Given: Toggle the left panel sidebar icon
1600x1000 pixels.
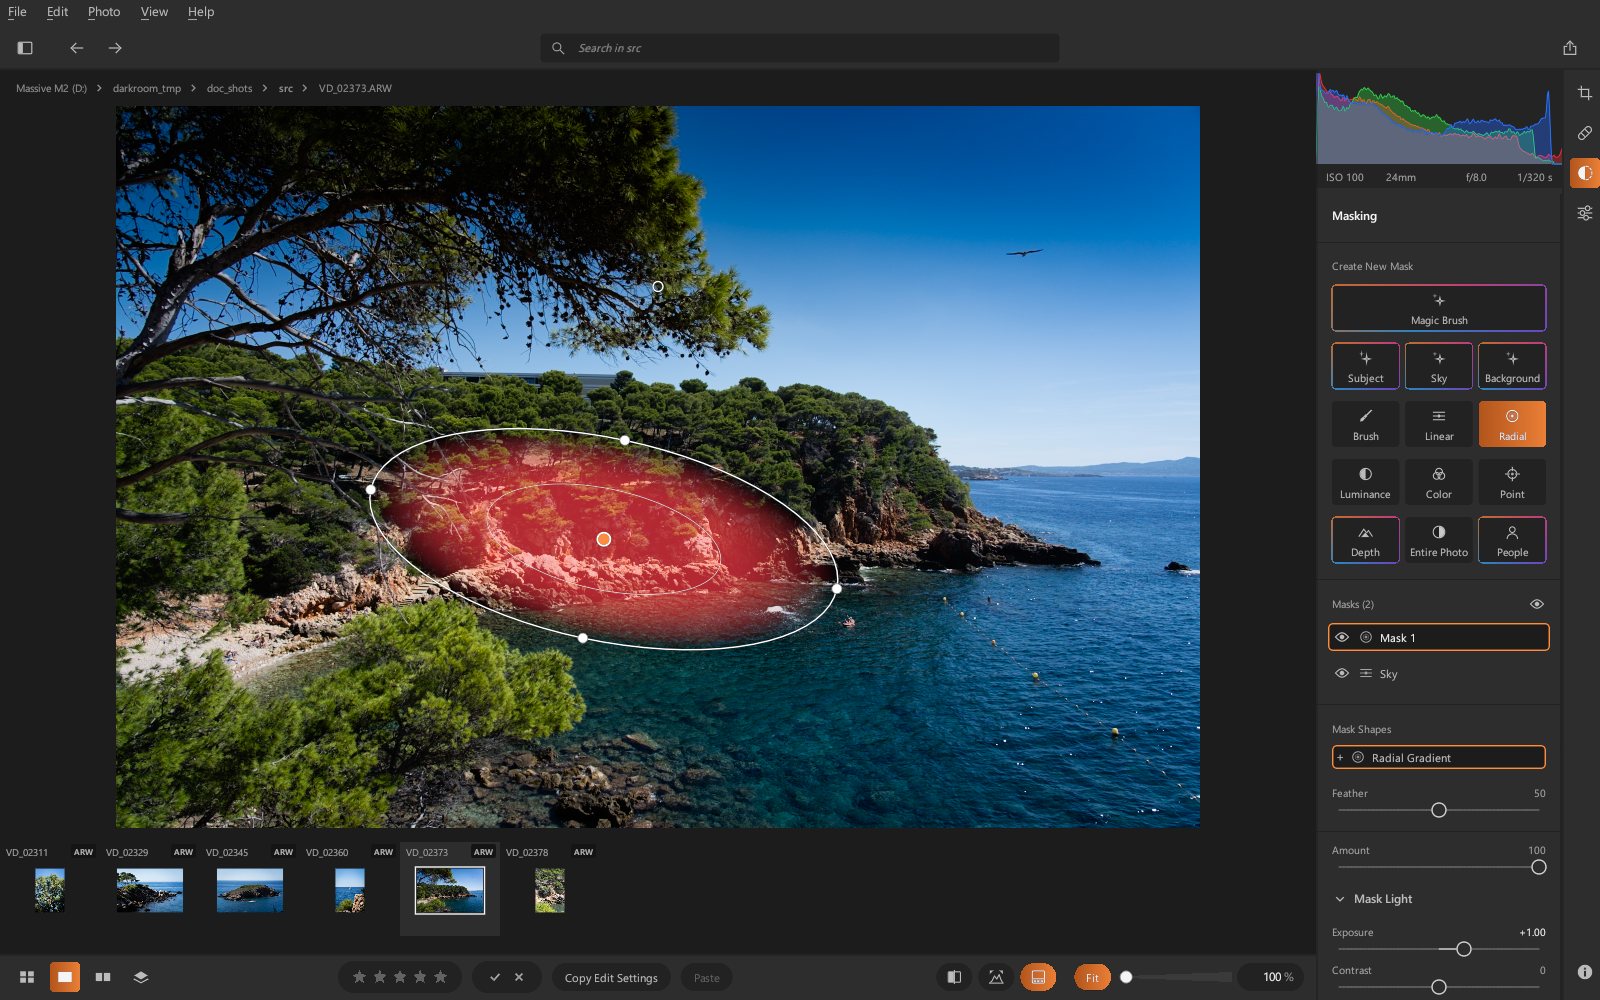Looking at the screenshot, I should [x=25, y=48].
